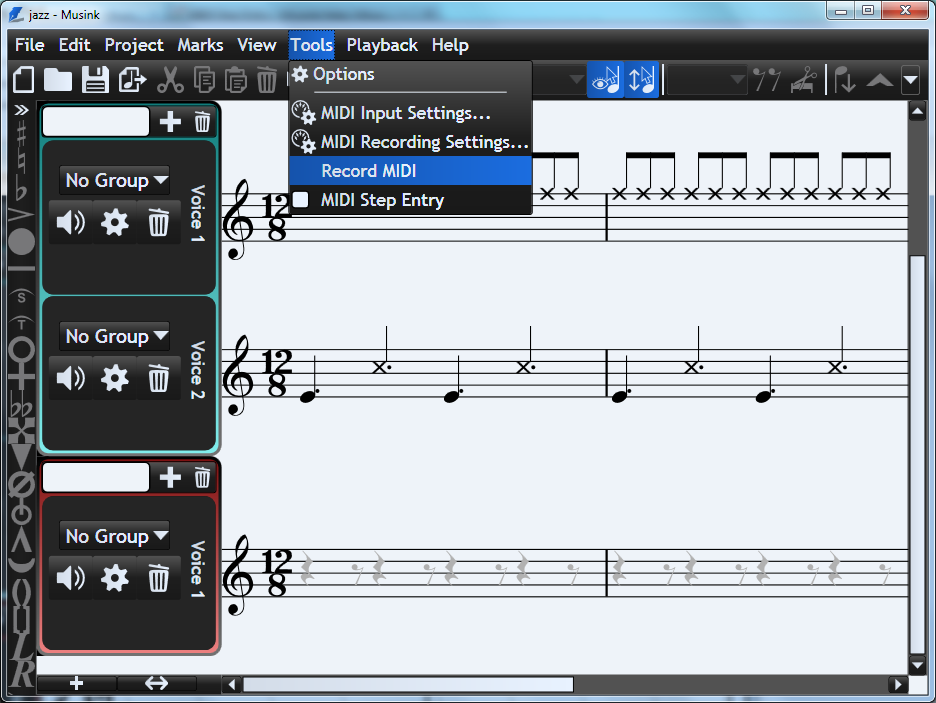Toggle the eye-note visibility toolbar button

click(605, 80)
